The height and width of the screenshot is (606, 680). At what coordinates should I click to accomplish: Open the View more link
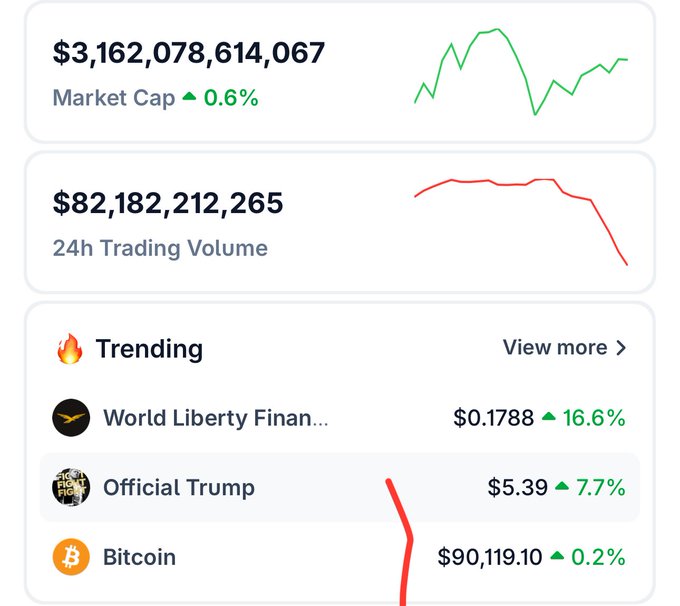pyautogui.click(x=555, y=348)
